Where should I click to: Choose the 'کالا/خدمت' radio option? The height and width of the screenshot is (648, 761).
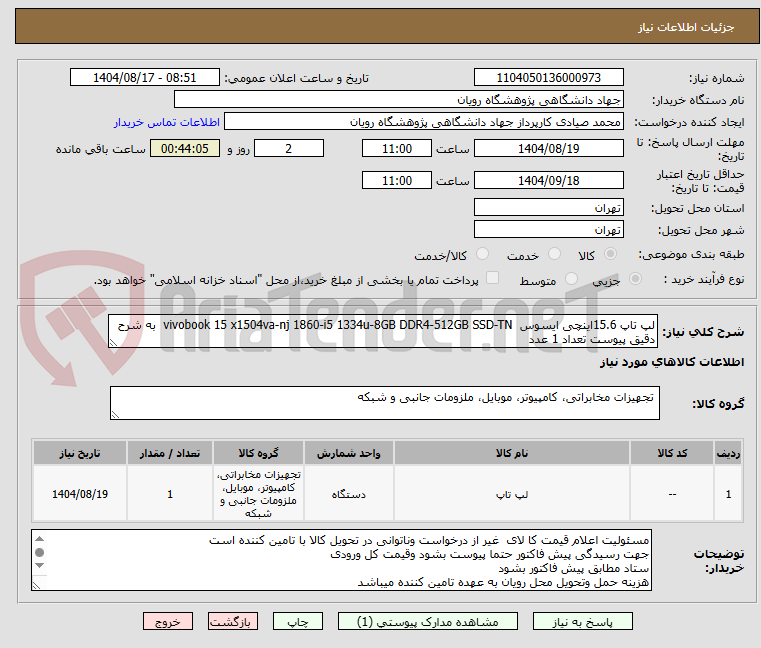[483, 256]
